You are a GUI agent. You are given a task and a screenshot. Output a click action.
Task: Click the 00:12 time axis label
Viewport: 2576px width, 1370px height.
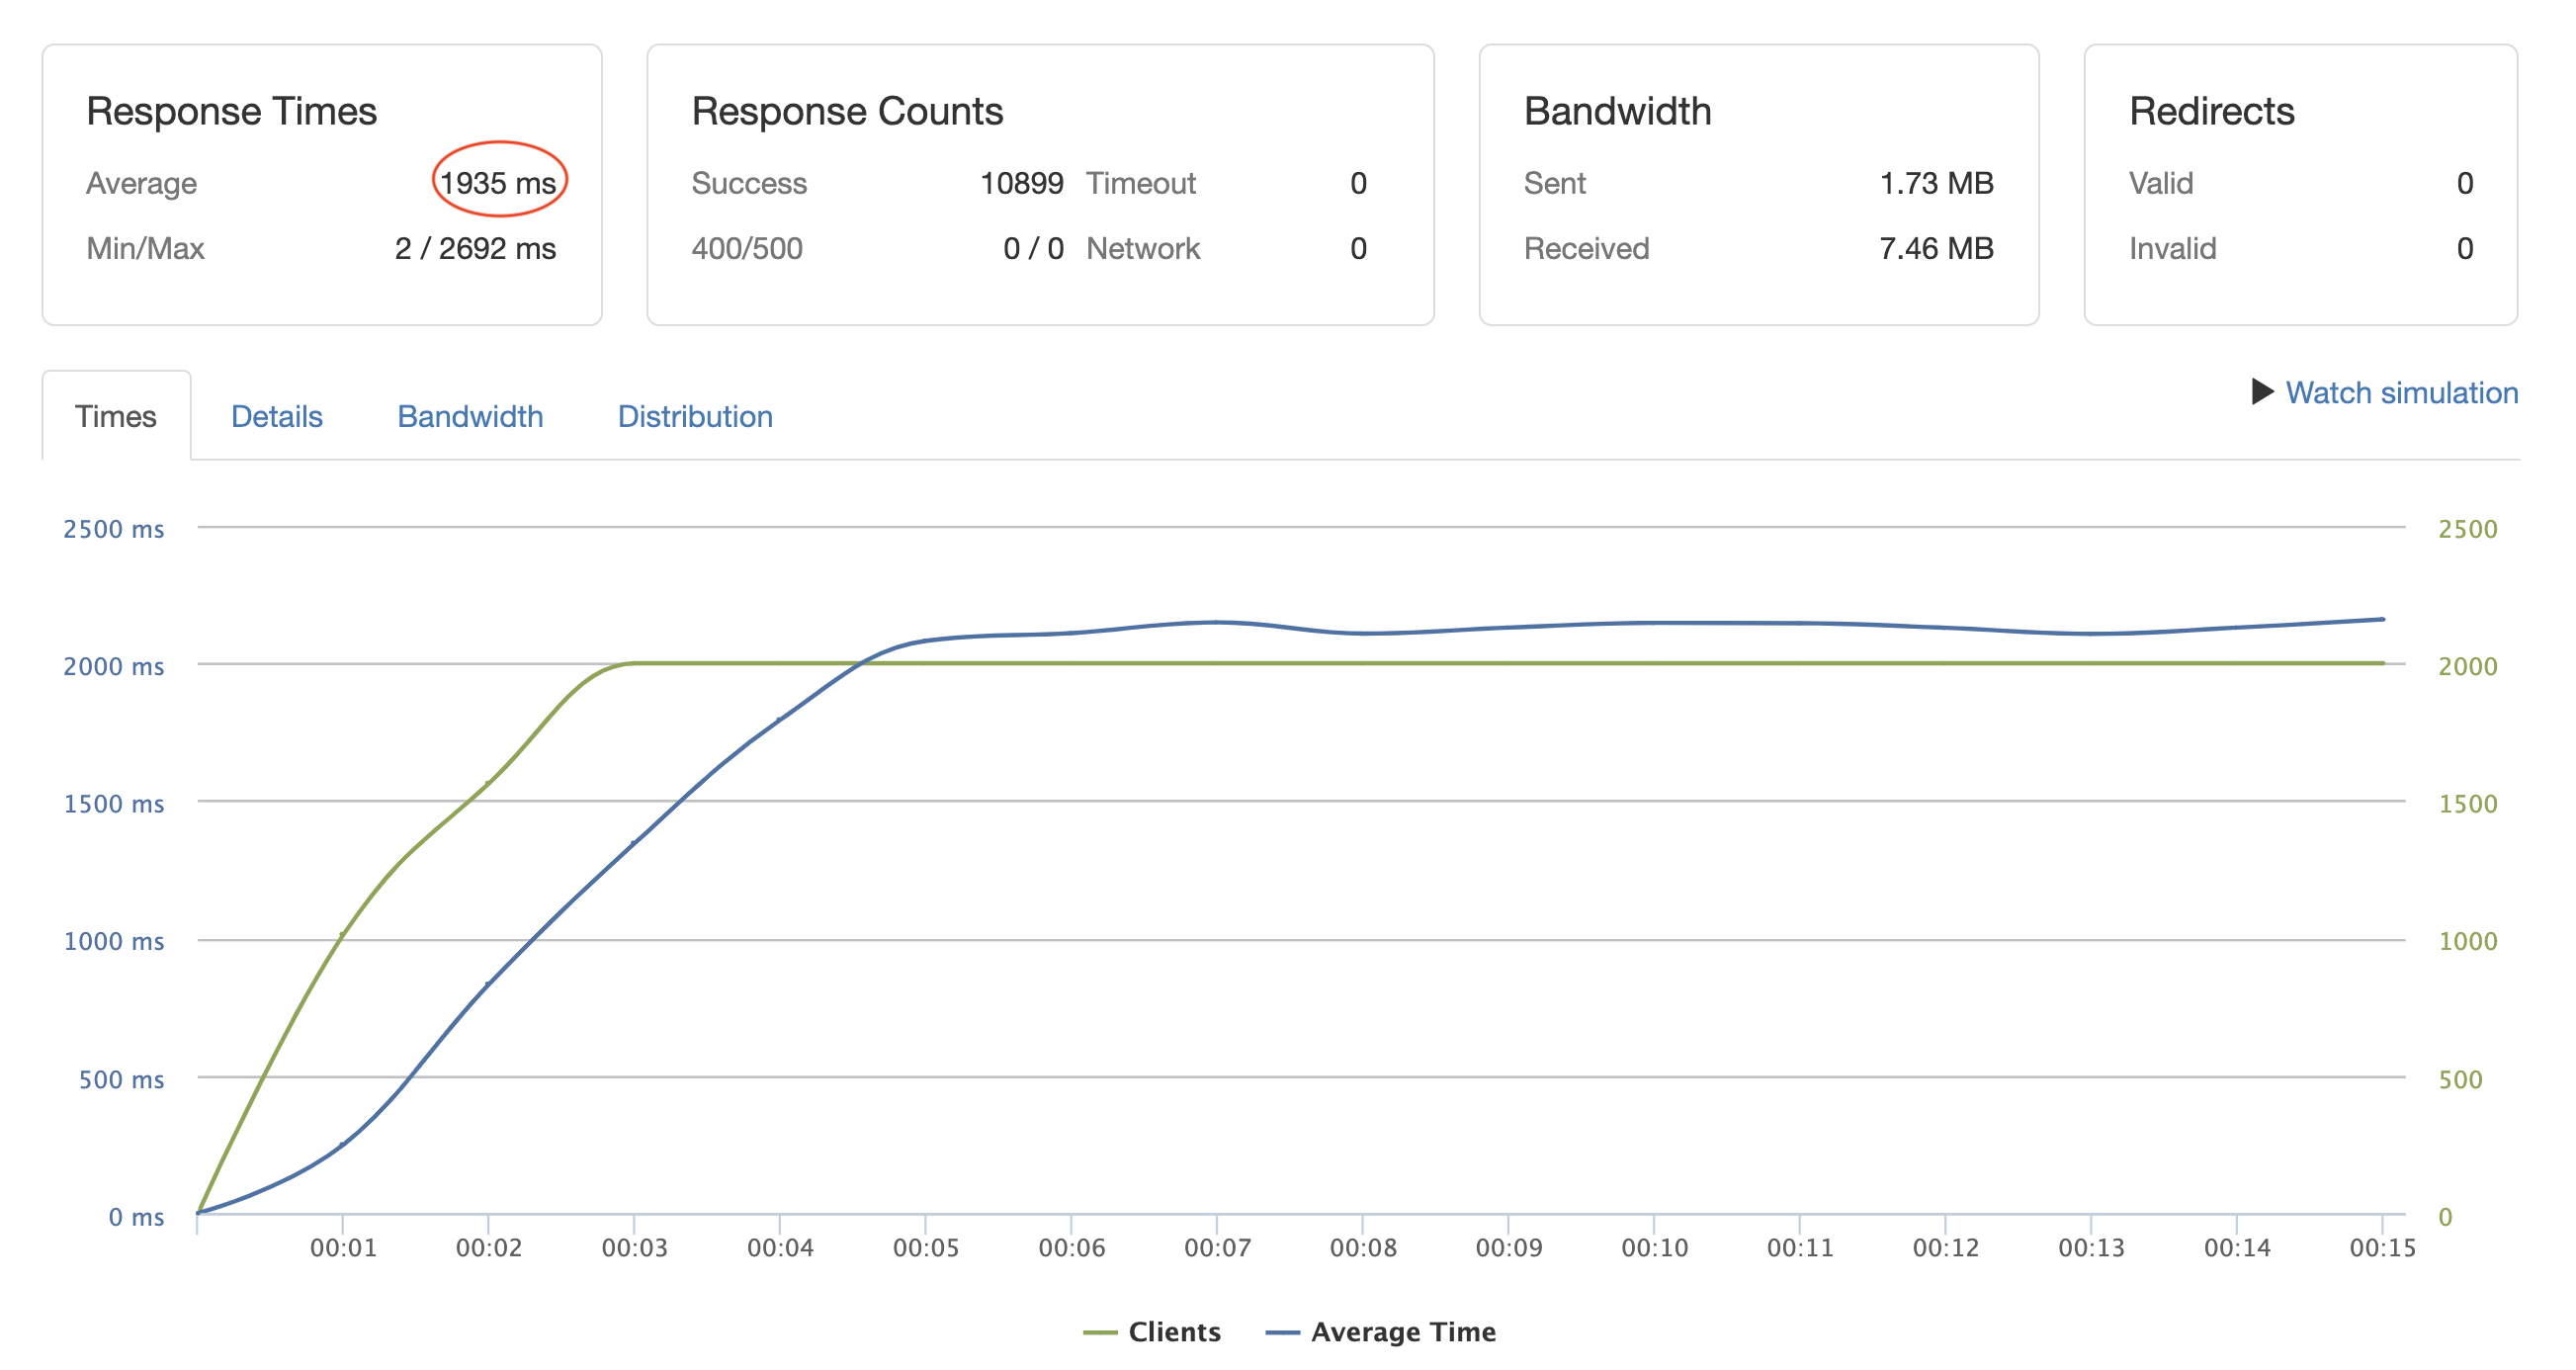point(1945,1247)
